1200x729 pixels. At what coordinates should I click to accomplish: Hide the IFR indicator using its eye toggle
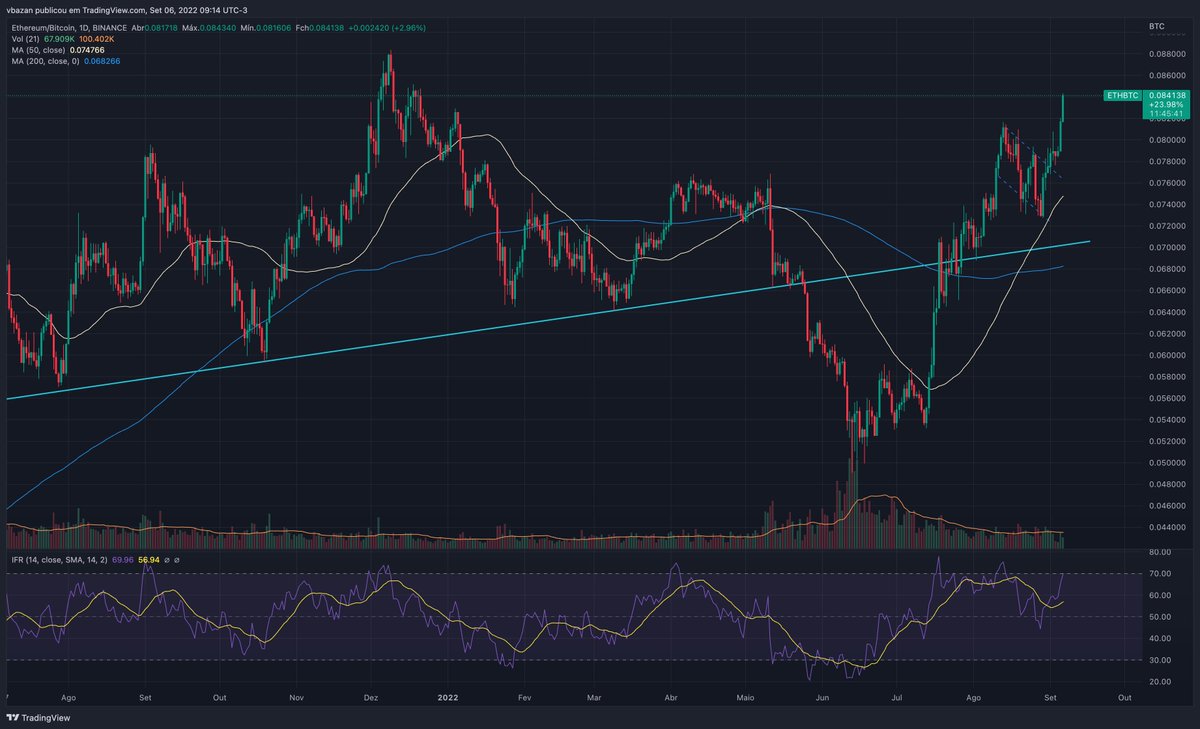(166, 560)
